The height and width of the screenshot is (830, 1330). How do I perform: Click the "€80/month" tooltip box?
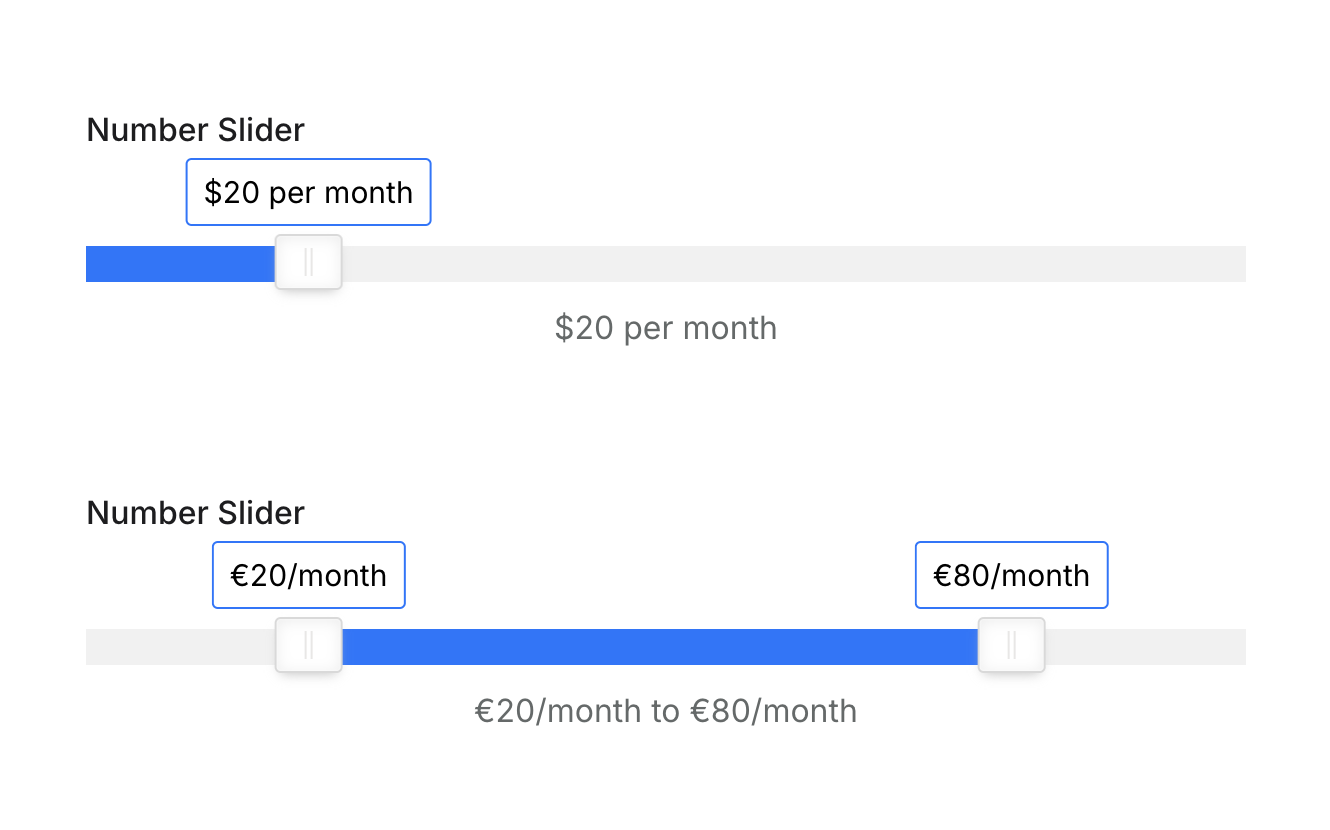[1011, 575]
